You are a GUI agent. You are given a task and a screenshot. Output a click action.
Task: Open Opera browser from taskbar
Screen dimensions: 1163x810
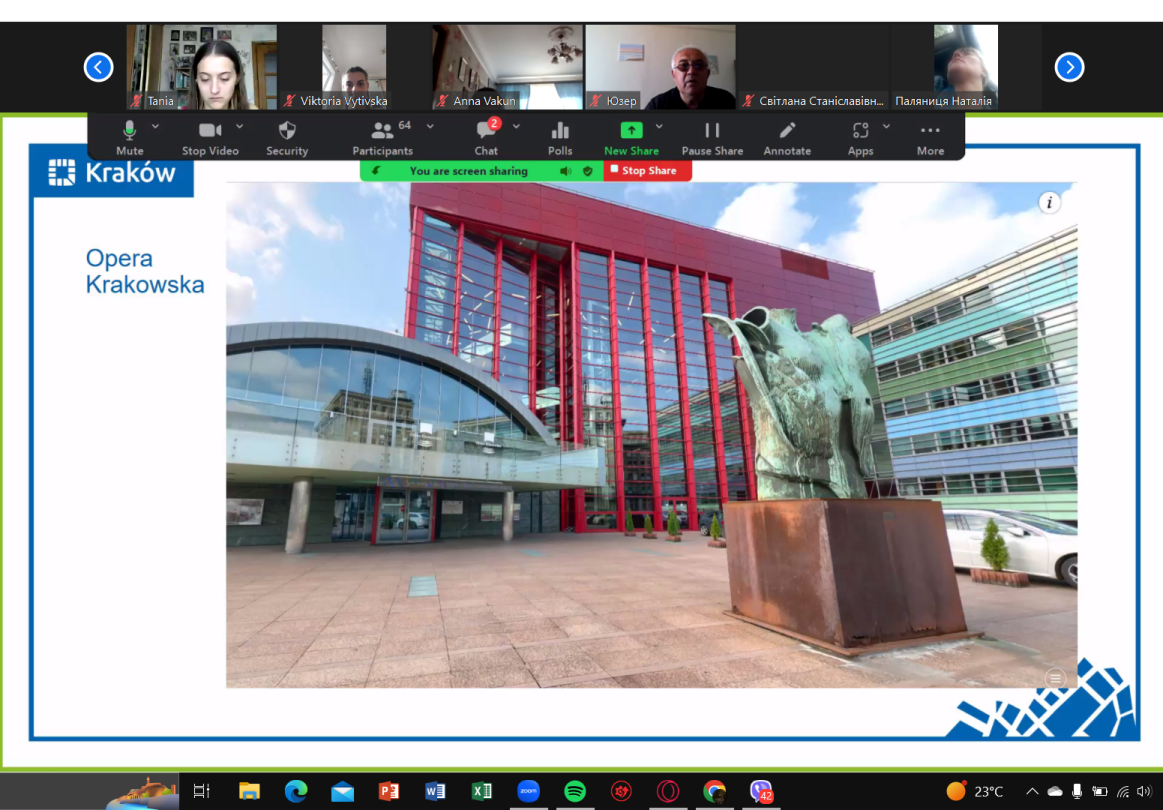[x=668, y=791]
